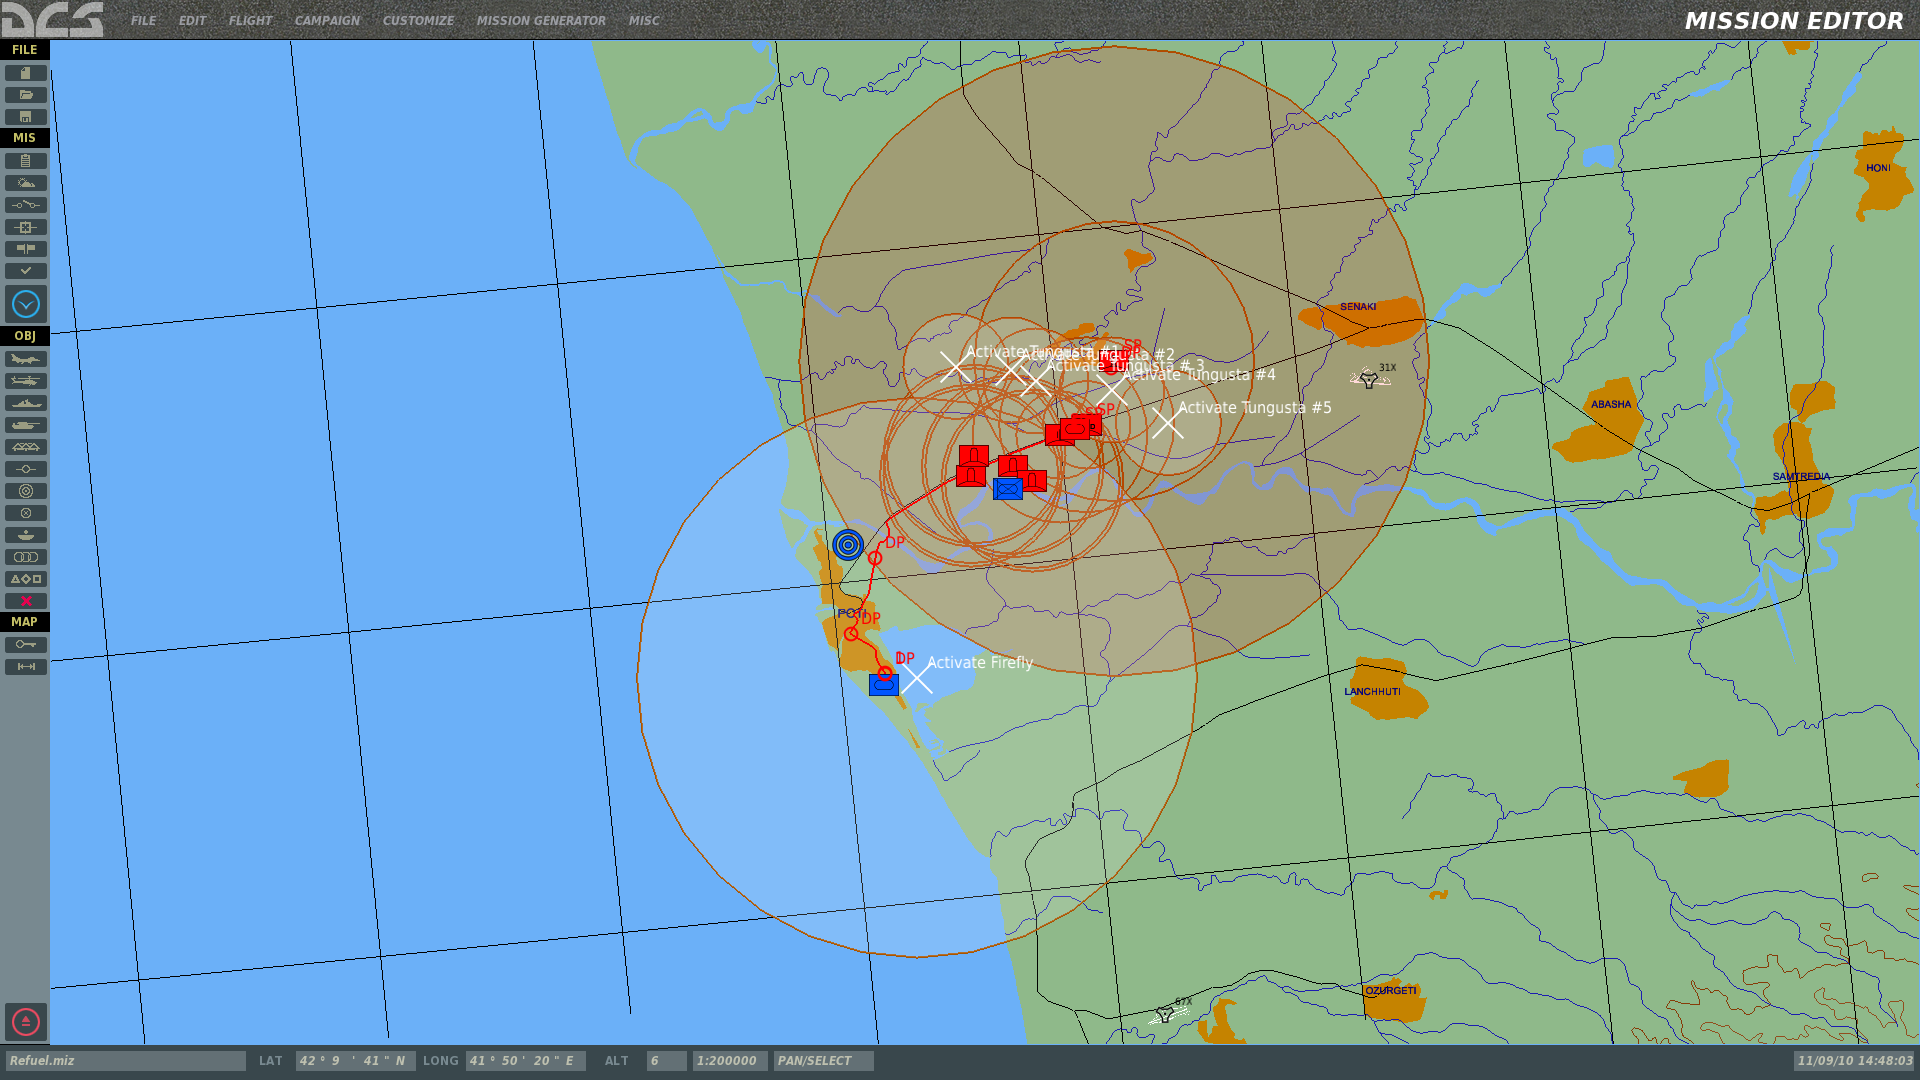
Task: Select the bowl-shaped object tool in OBJ section
Action: coord(26,535)
